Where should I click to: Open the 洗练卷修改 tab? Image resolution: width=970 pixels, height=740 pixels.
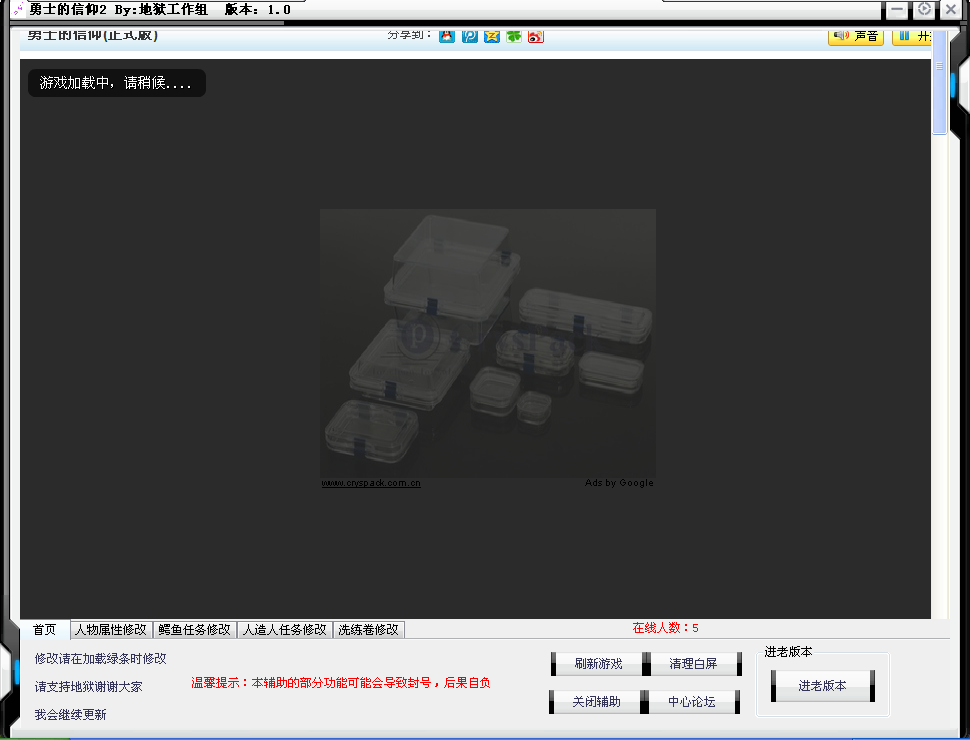click(x=369, y=630)
